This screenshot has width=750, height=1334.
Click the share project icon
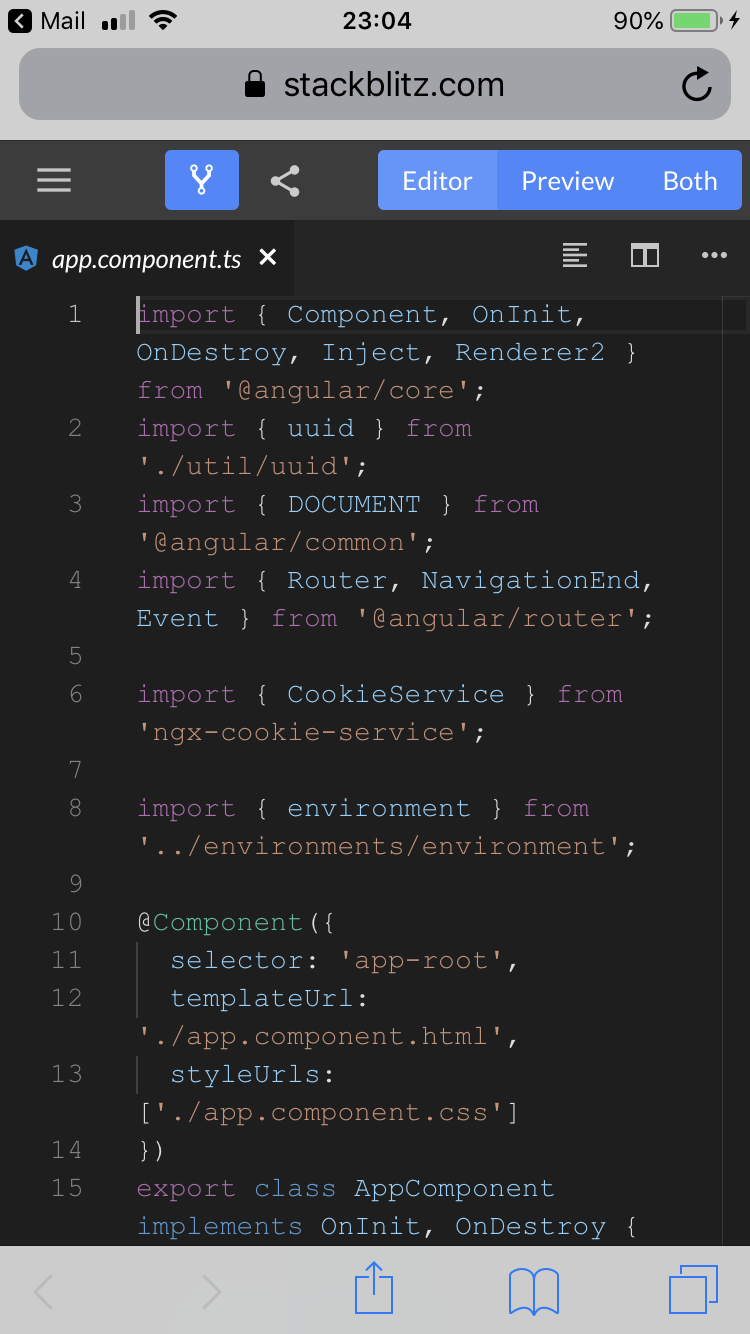285,181
